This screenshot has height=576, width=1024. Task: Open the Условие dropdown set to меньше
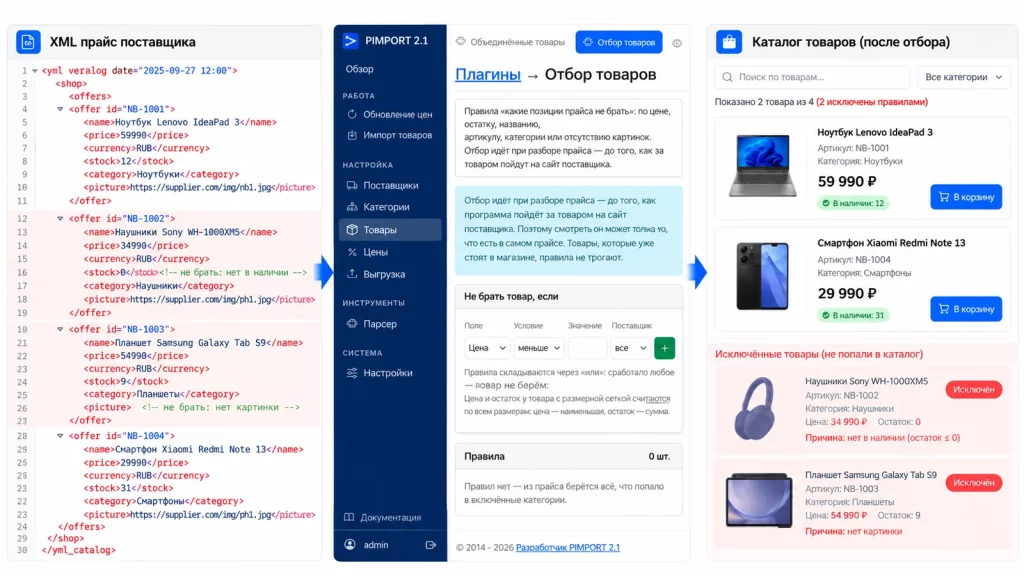click(x=539, y=348)
